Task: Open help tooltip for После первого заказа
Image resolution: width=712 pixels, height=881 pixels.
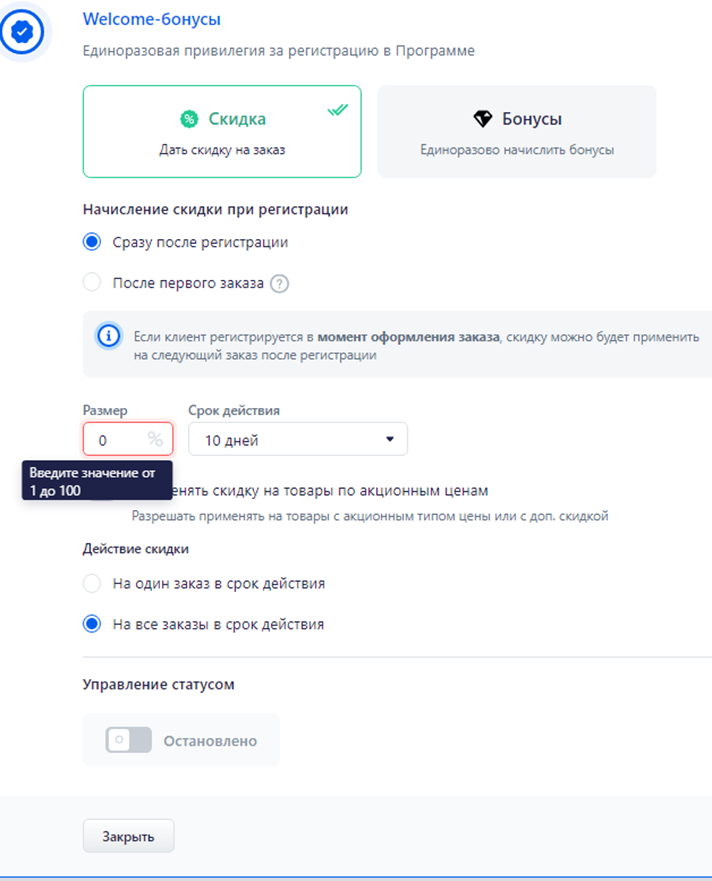Action: click(x=279, y=284)
